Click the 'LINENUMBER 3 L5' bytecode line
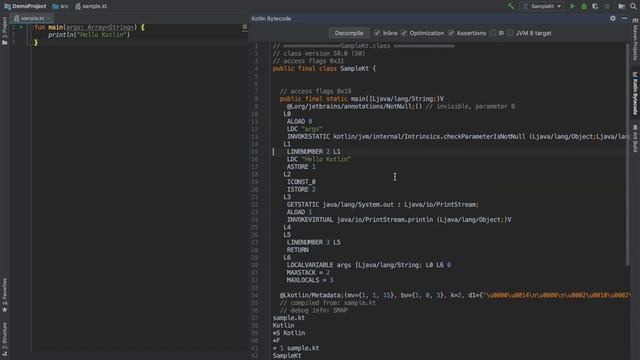Screen dimensions: 640x360 [x=313, y=242]
